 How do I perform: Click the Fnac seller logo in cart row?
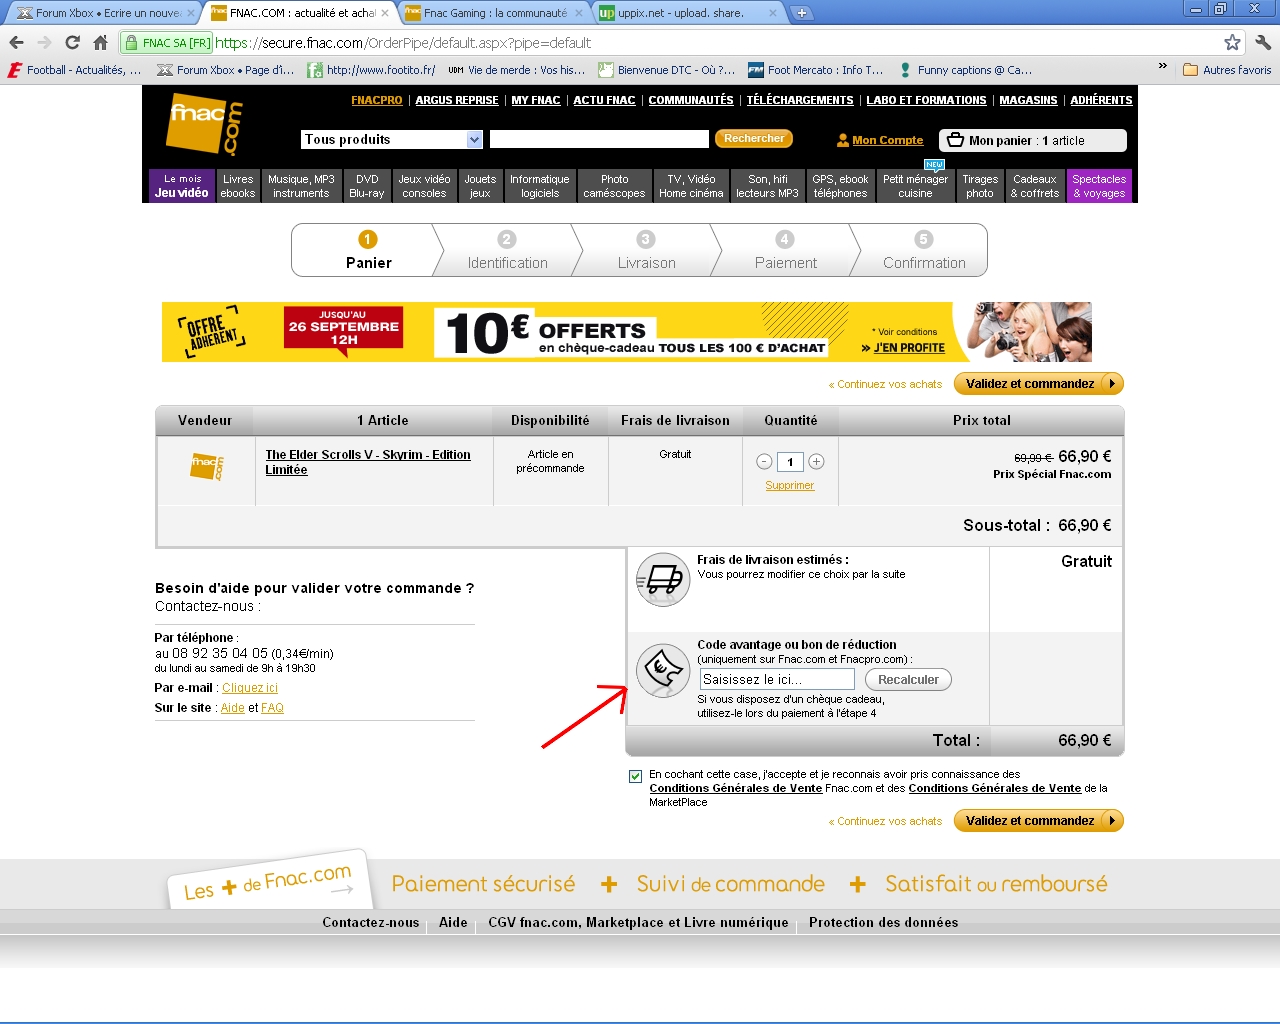click(x=206, y=467)
